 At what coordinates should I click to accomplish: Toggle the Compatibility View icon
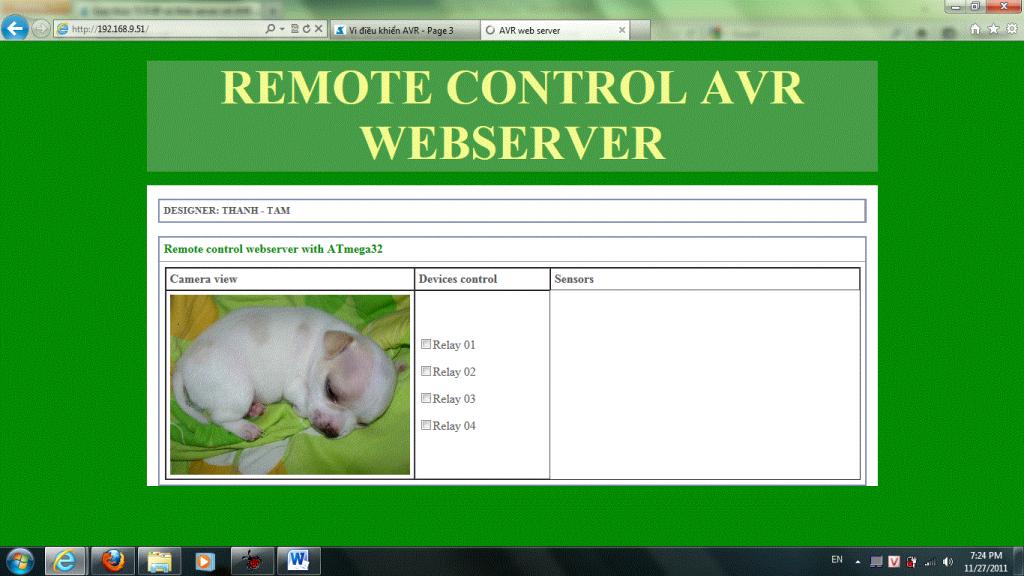[x=295, y=29]
